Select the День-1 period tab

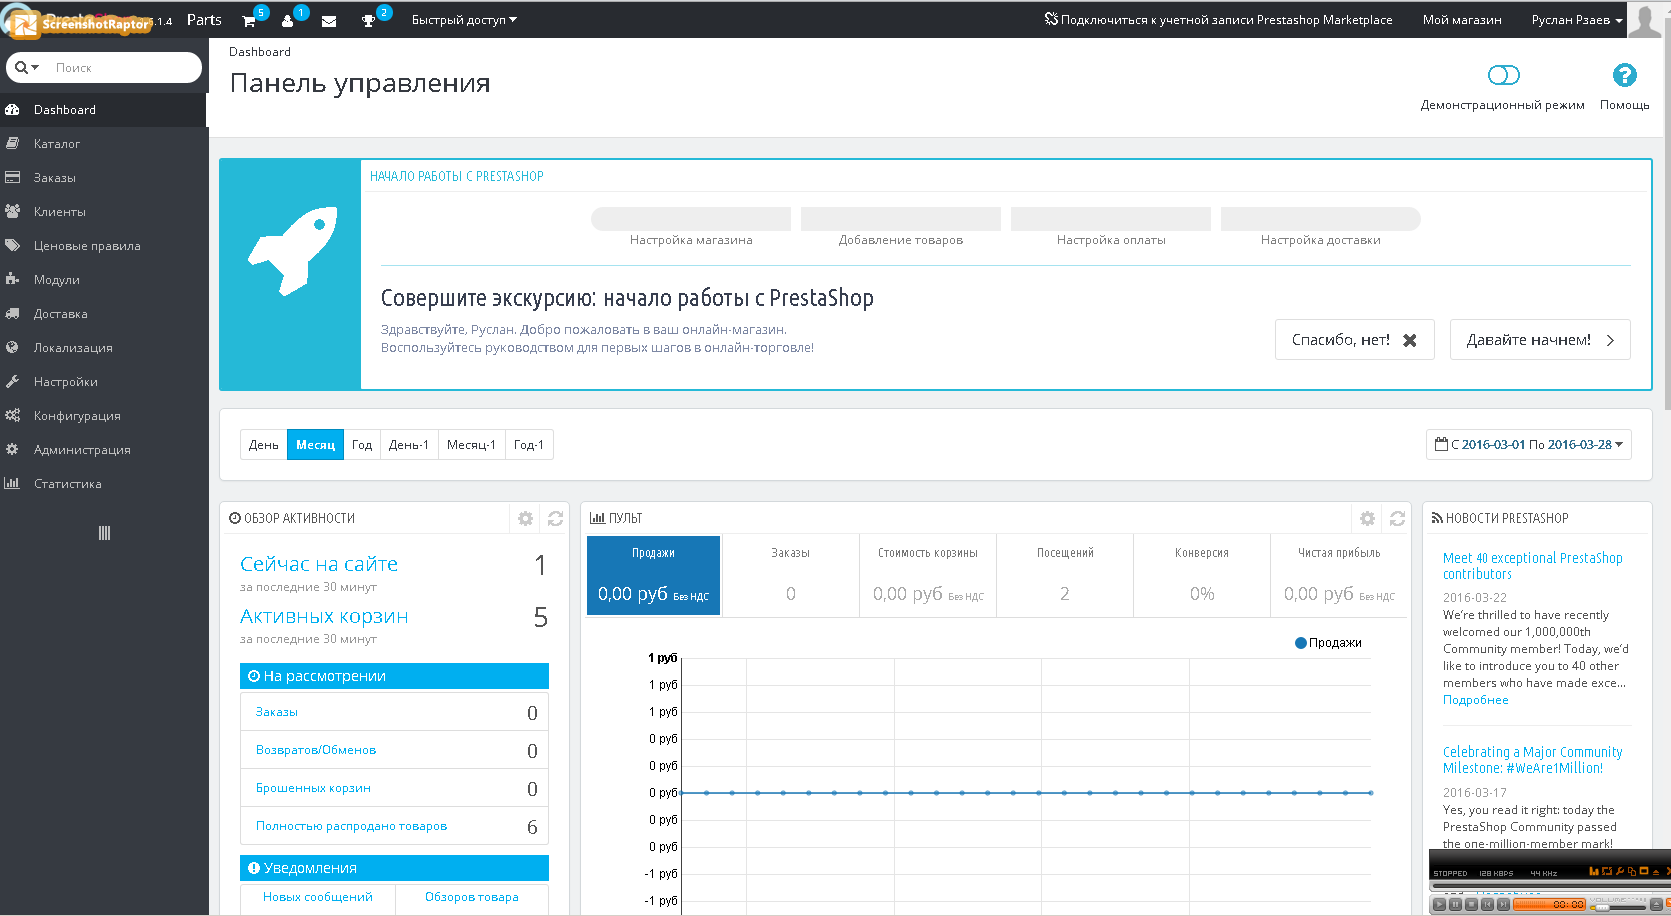tap(409, 445)
